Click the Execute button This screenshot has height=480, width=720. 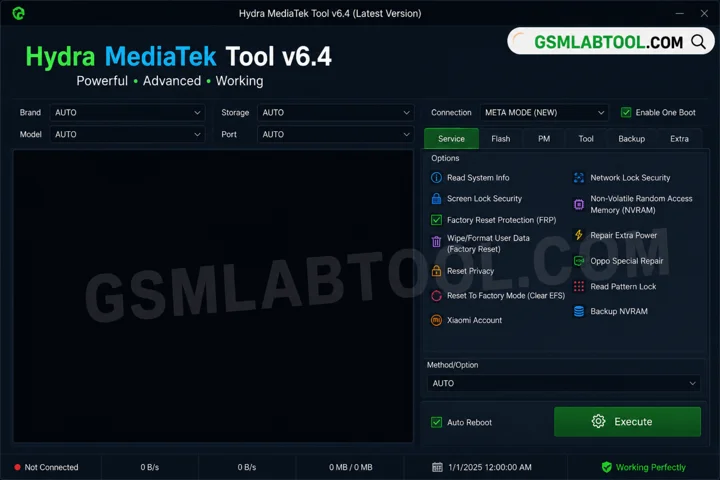(627, 421)
